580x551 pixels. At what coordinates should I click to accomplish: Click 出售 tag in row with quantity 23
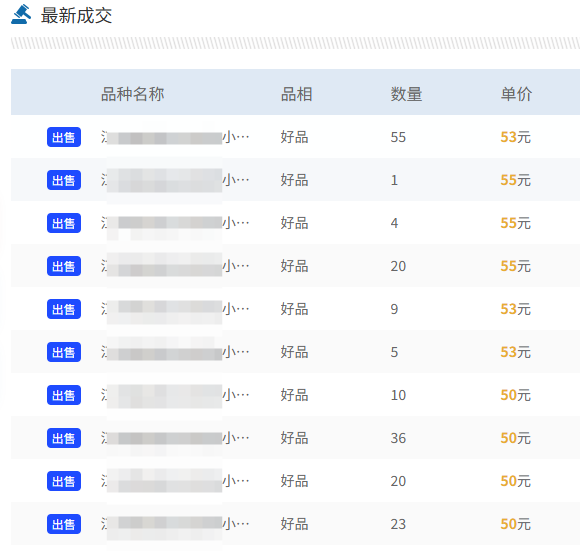click(64, 524)
